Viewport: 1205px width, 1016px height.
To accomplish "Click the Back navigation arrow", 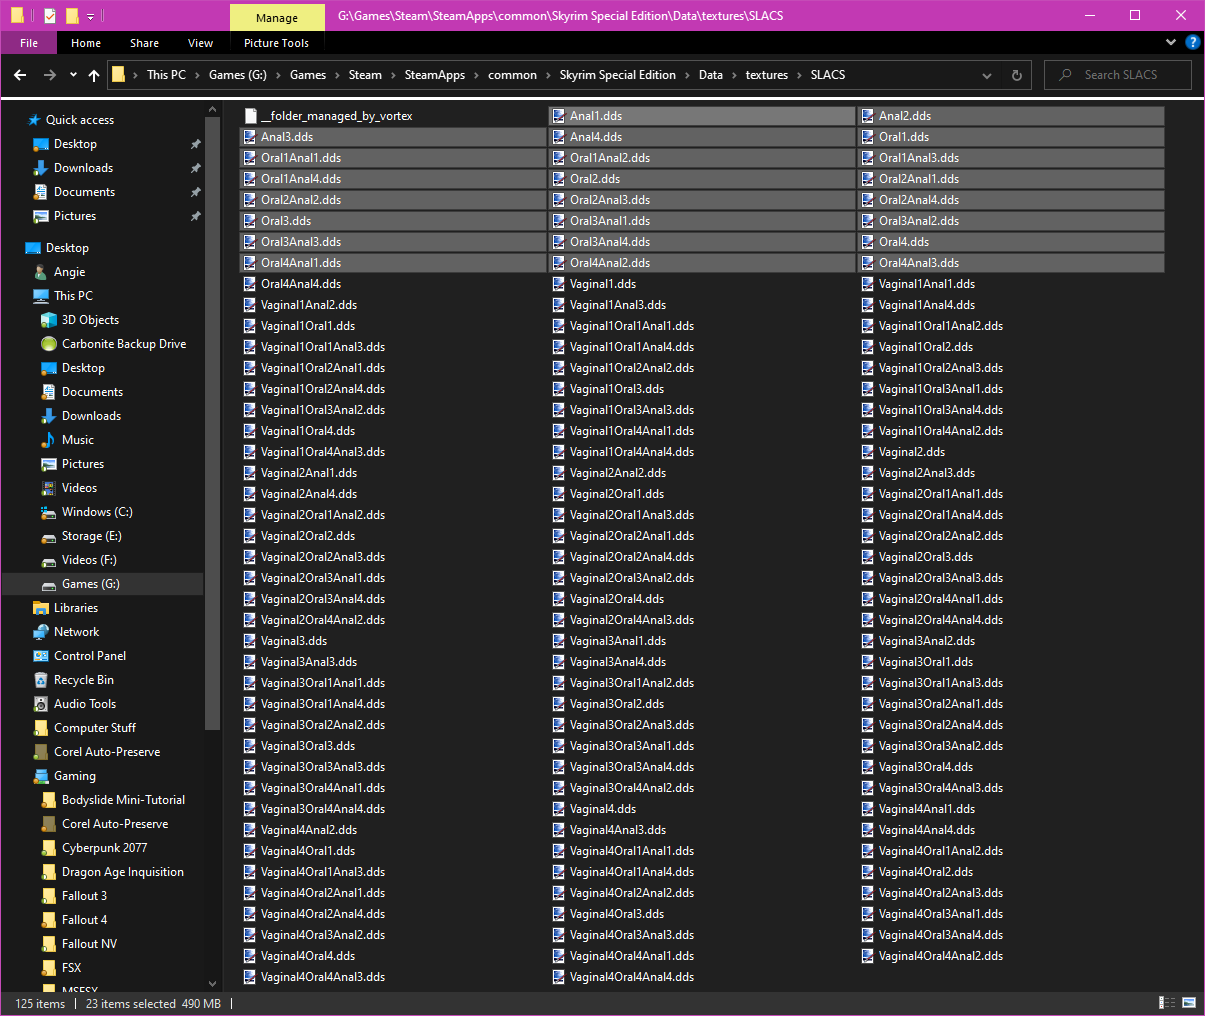I will (x=20, y=75).
